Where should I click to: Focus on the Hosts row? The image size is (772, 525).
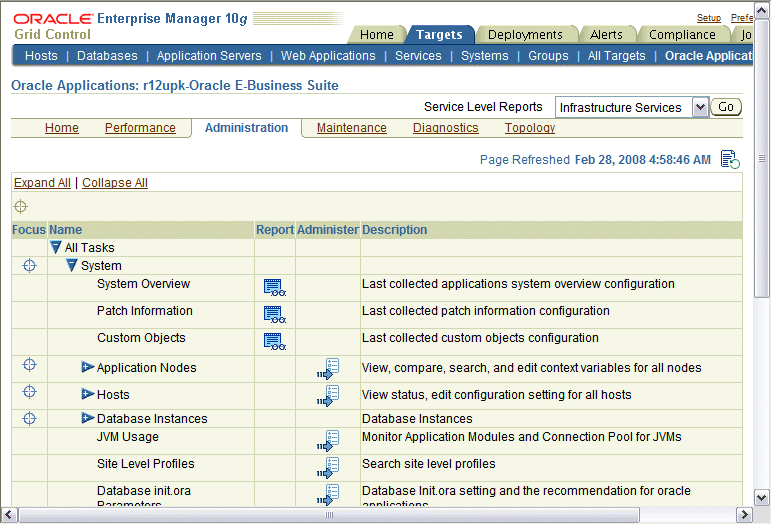click(30, 392)
